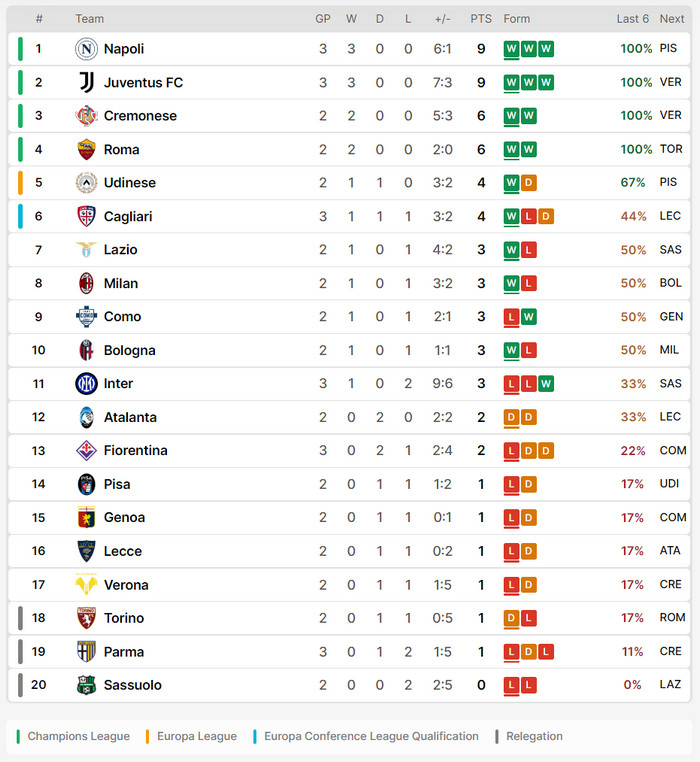
Task: Click the Torino club badge
Action: point(87,618)
